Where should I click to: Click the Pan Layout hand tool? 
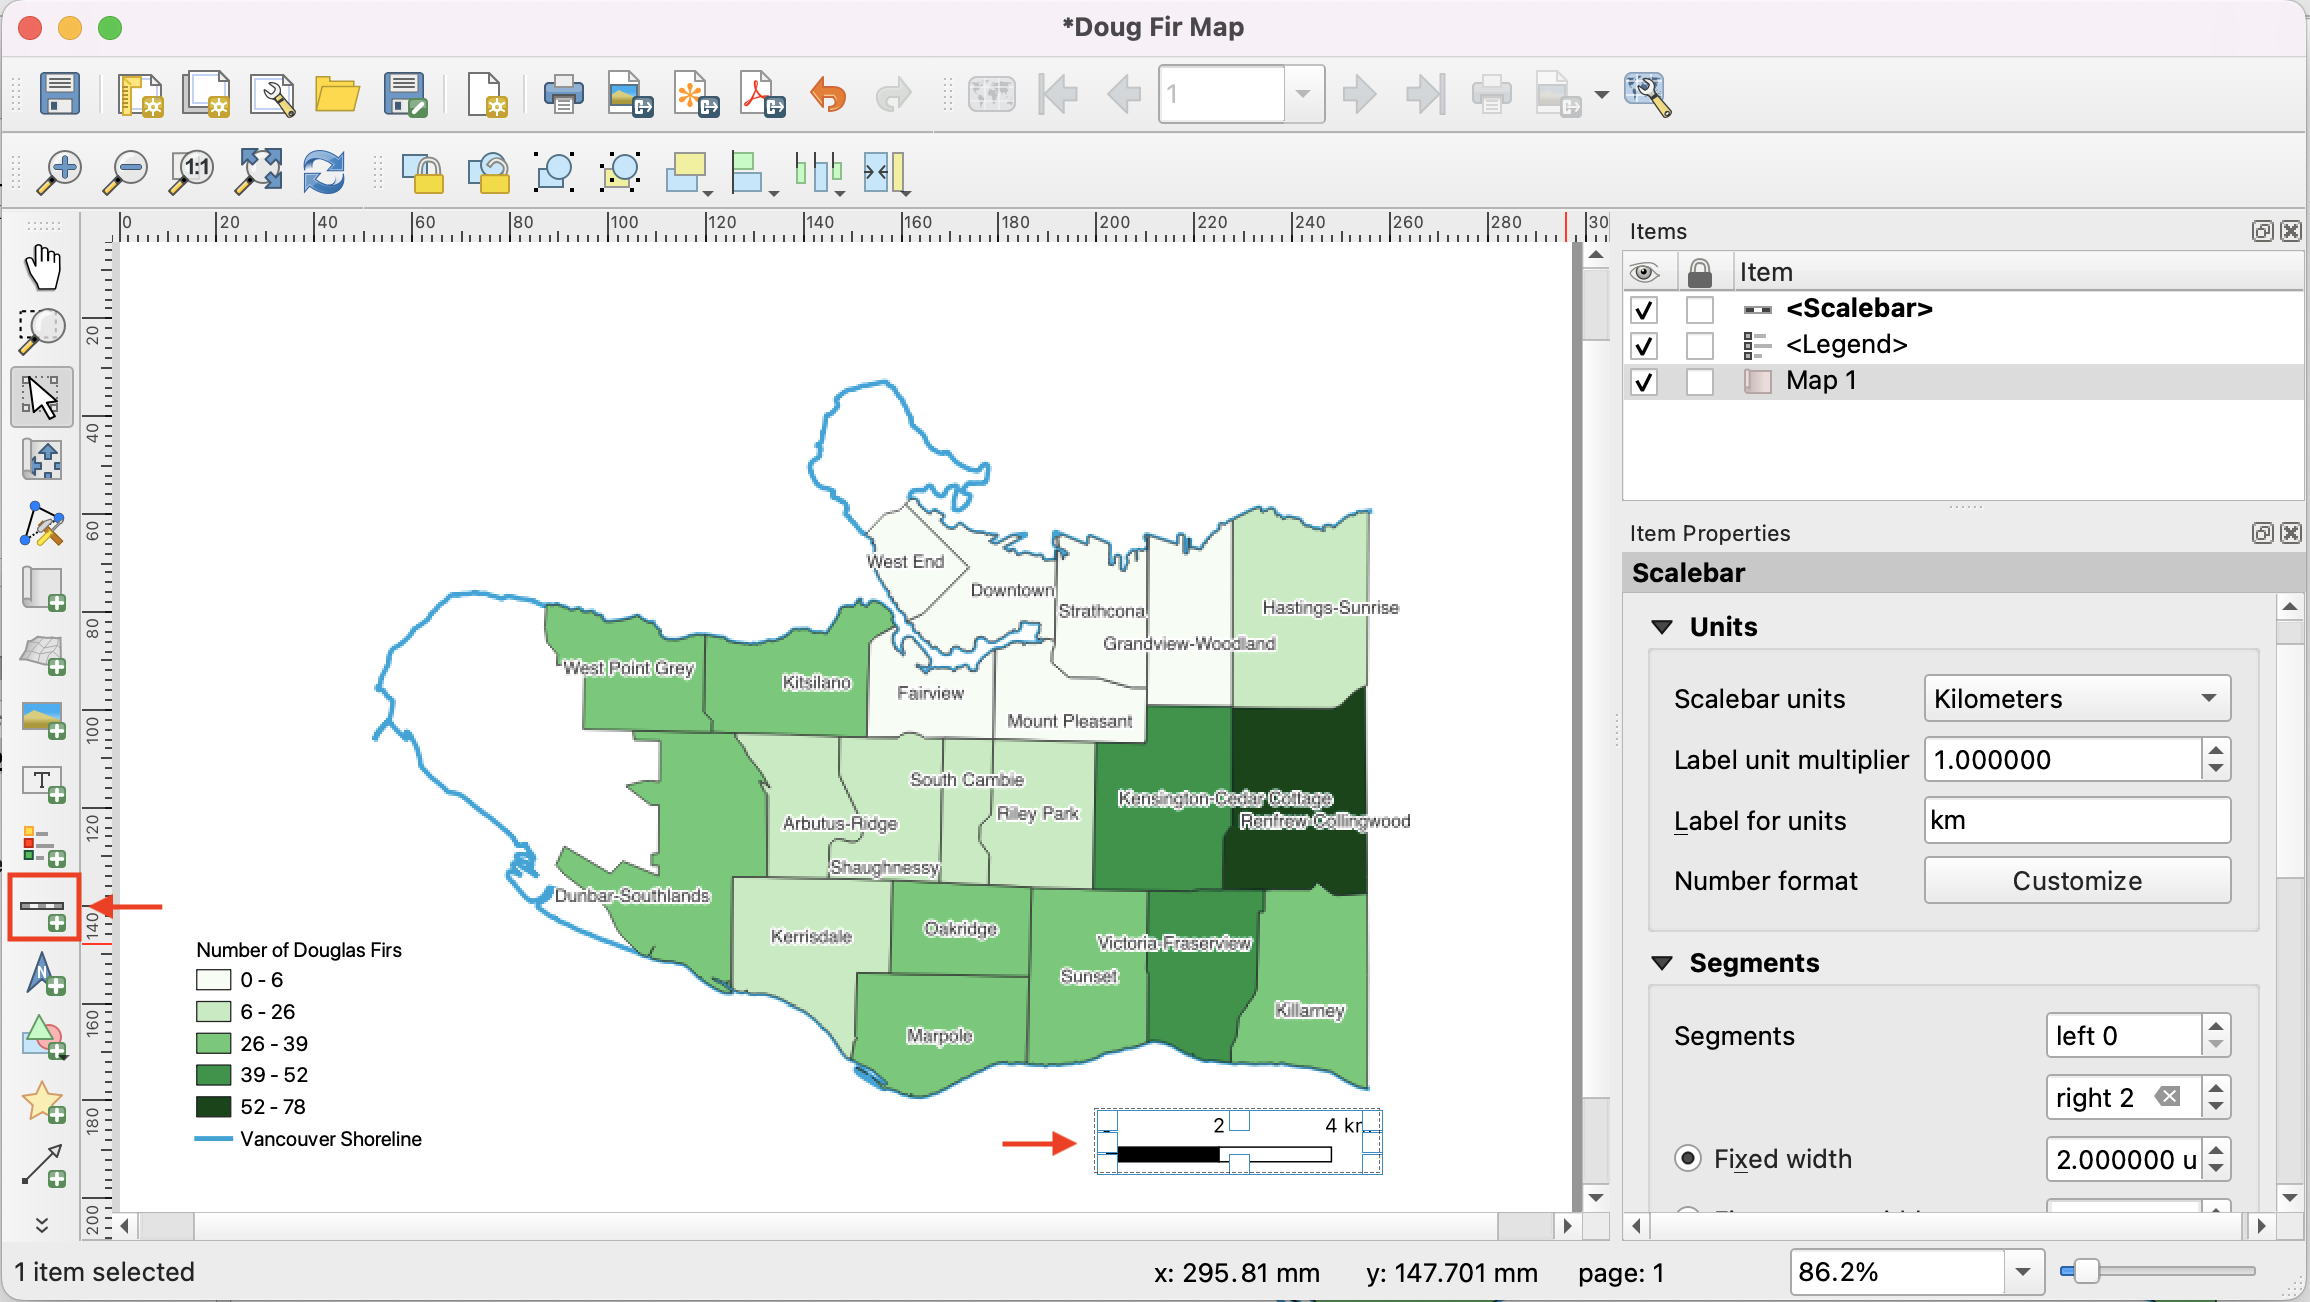43,268
